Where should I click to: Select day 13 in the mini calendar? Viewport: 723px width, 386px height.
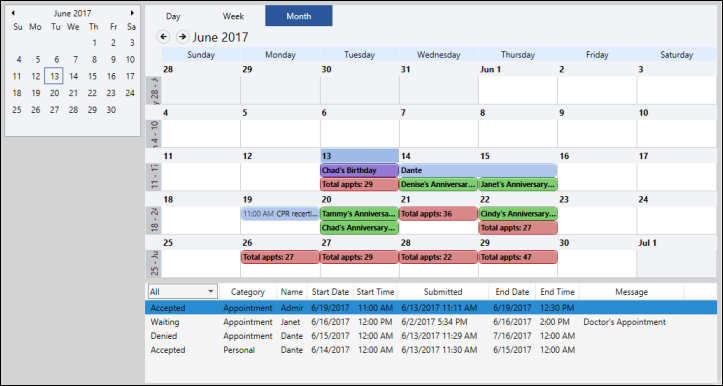54,76
